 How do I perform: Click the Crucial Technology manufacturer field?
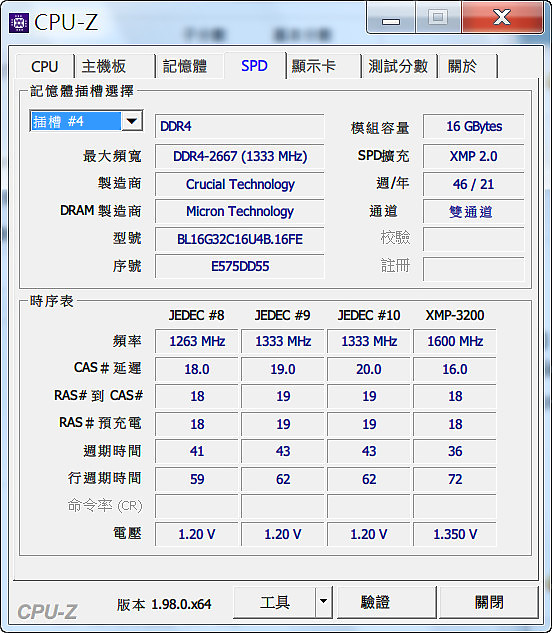(x=239, y=184)
